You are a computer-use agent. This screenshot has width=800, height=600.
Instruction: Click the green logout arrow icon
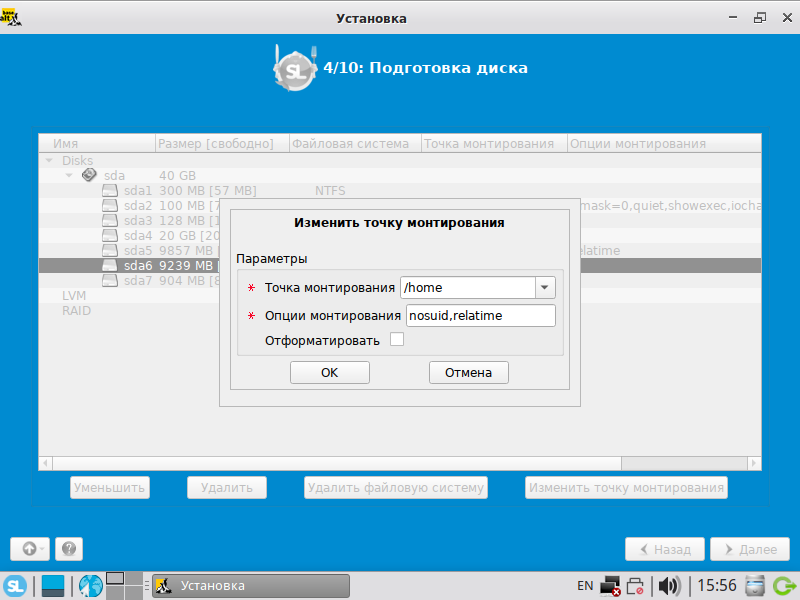pos(785,586)
